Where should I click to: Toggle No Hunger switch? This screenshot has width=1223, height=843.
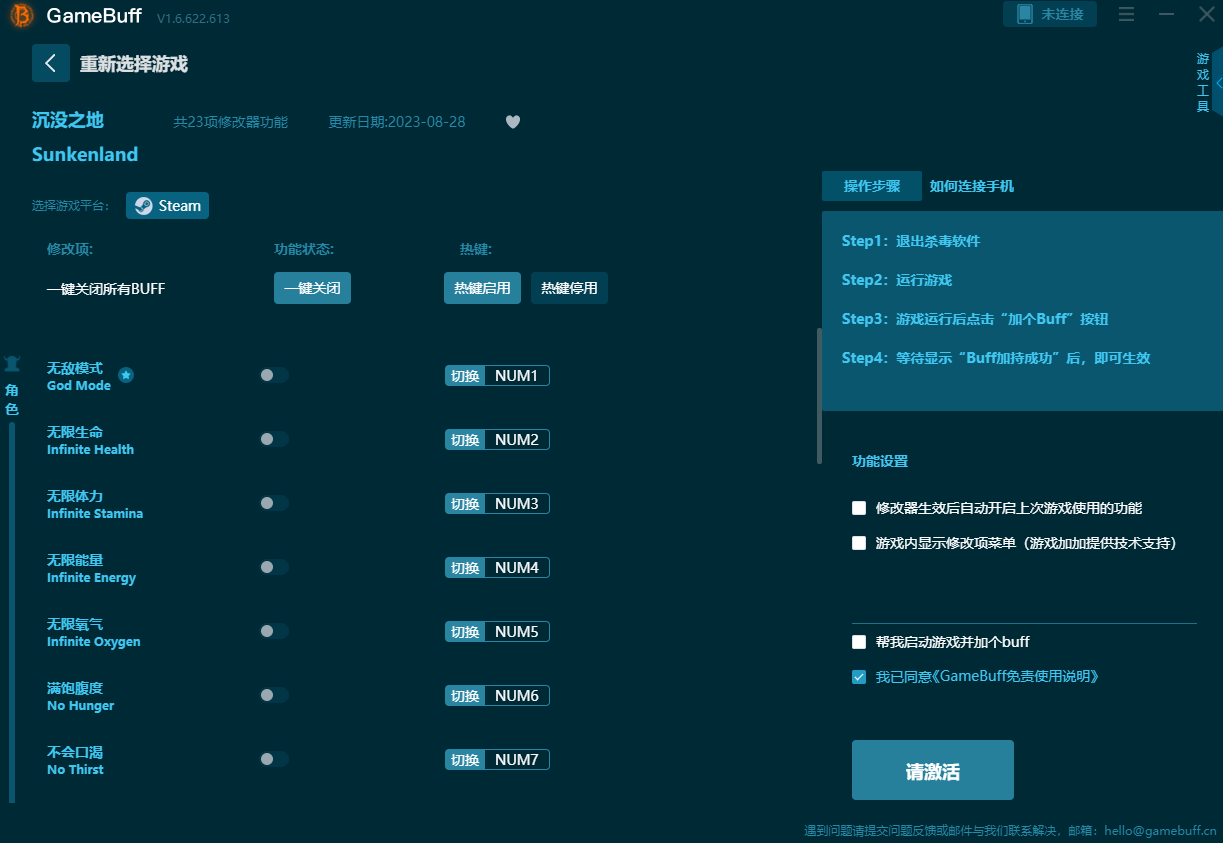tap(274, 695)
